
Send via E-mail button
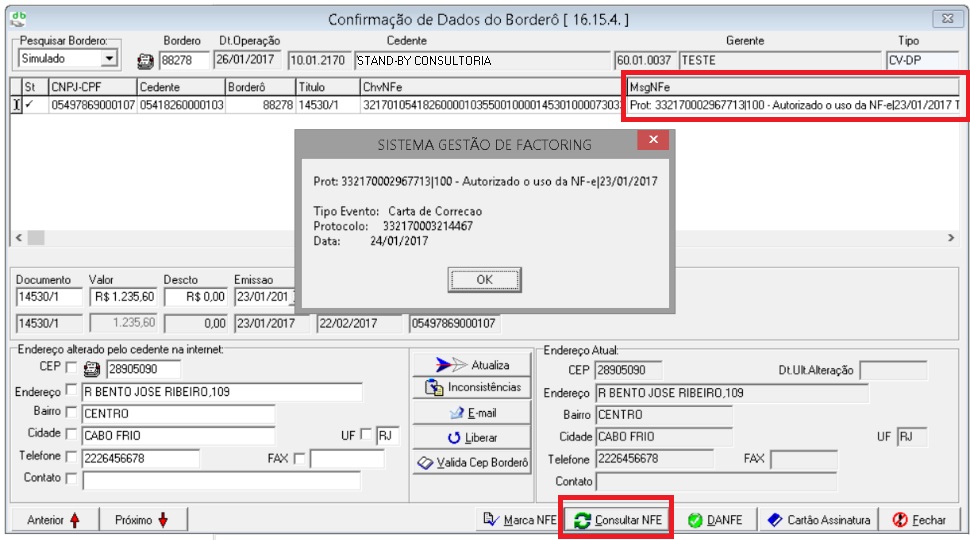click(x=472, y=412)
